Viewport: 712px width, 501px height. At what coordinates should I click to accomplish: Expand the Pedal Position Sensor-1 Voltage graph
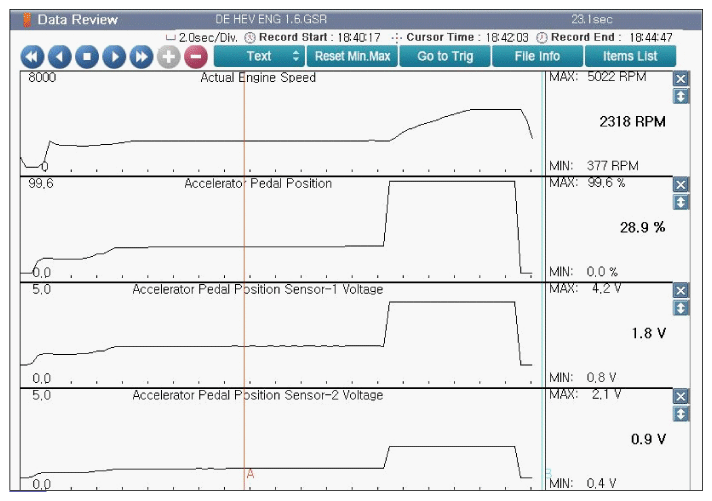point(681,307)
